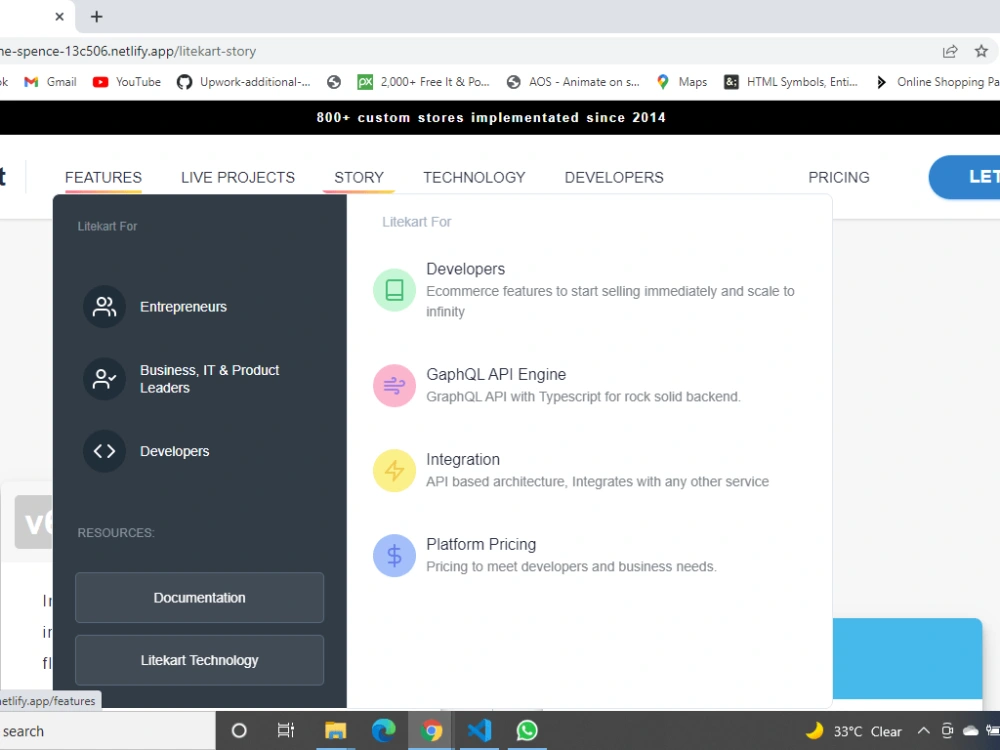Open the Platform Pricing heading link
This screenshot has height=750, width=1000.
481,544
